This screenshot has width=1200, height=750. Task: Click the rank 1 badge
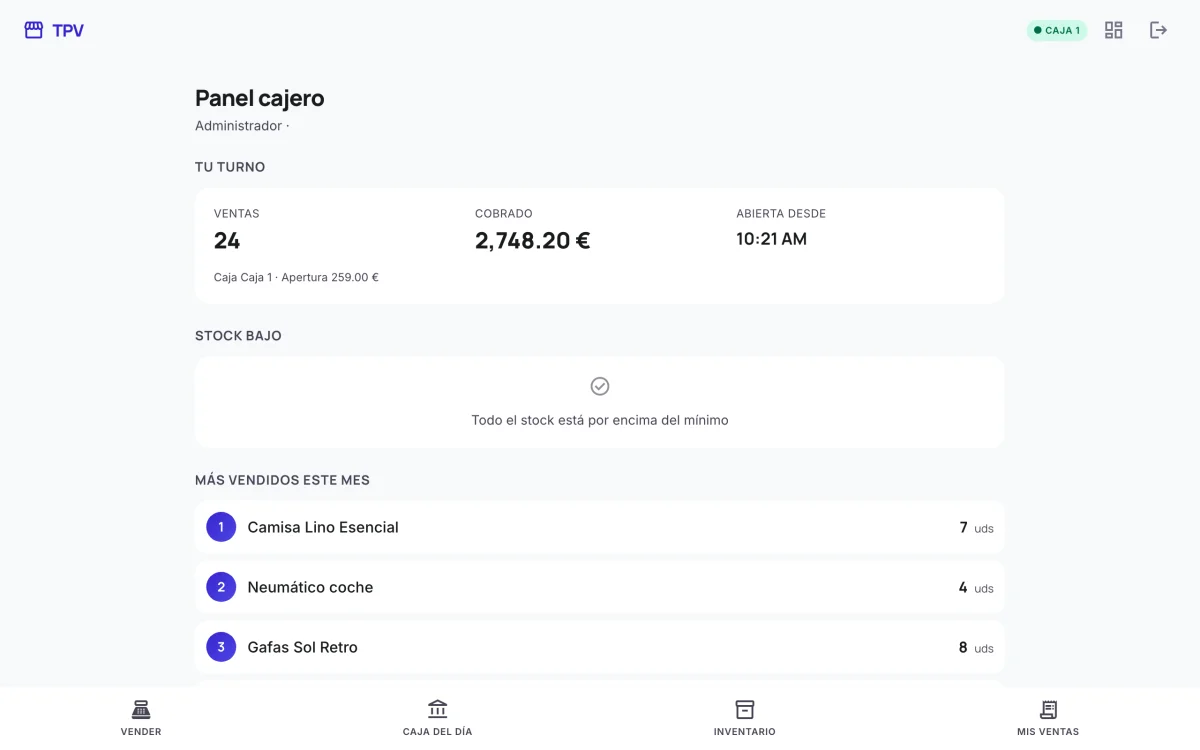[221, 527]
